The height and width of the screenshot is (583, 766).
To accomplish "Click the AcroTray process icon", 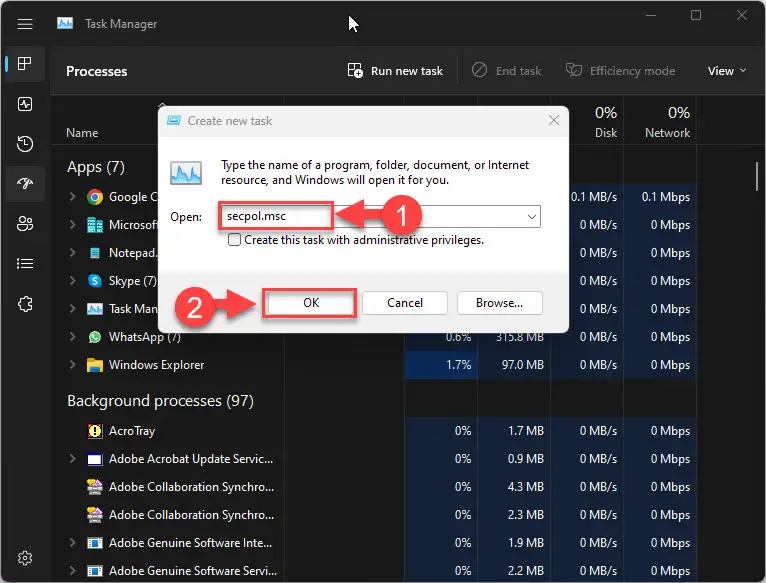I will click(95, 431).
